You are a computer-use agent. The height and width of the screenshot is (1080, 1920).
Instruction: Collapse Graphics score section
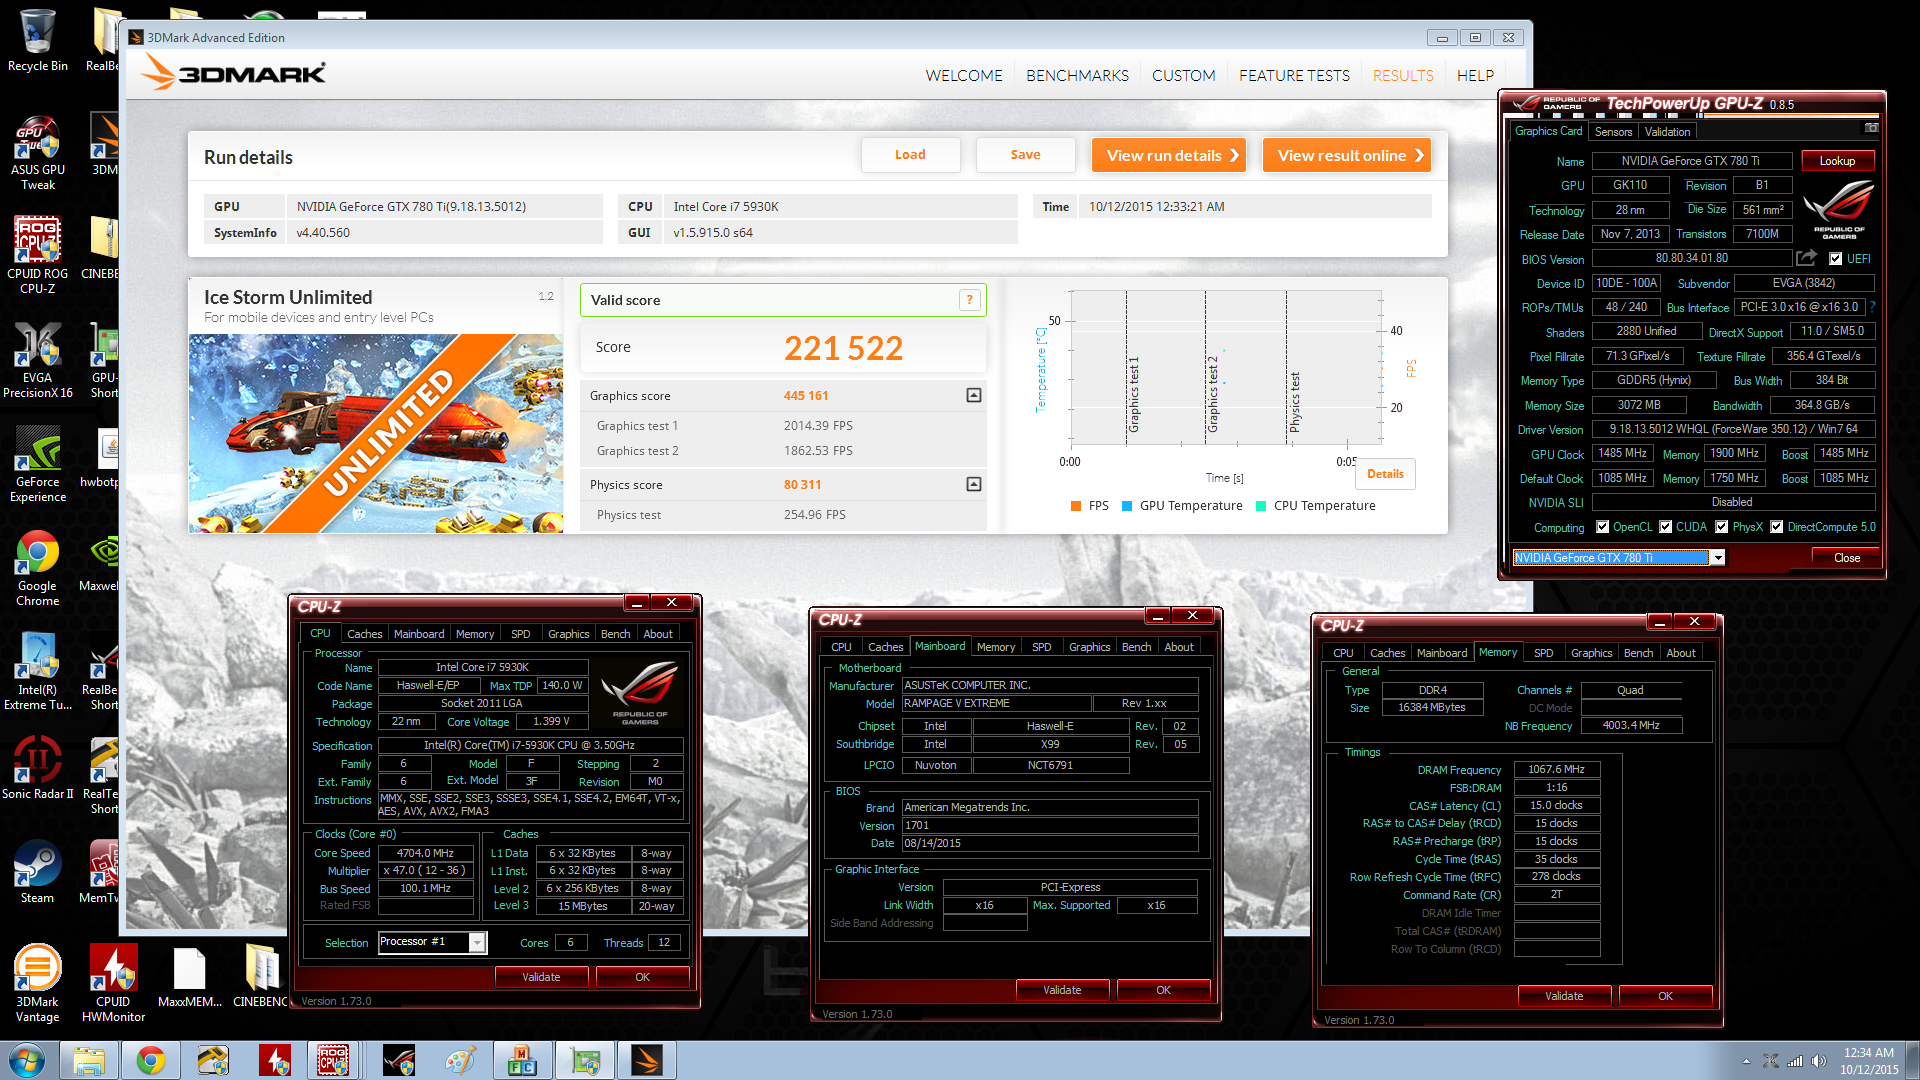pos(974,395)
